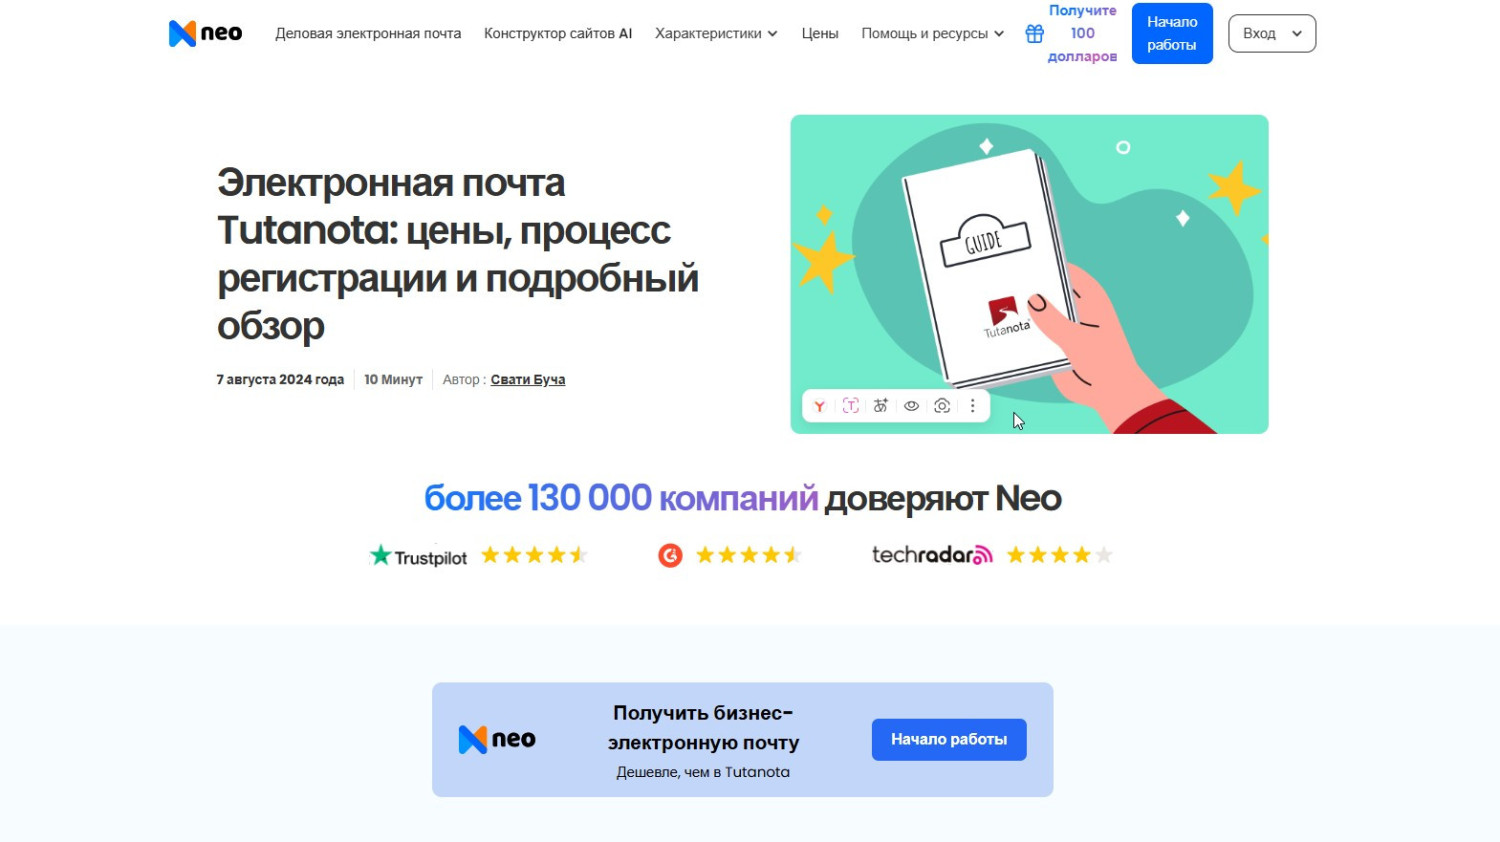Expand Помощь и ресурсы menu
The width and height of the screenshot is (1500, 842).
point(932,33)
